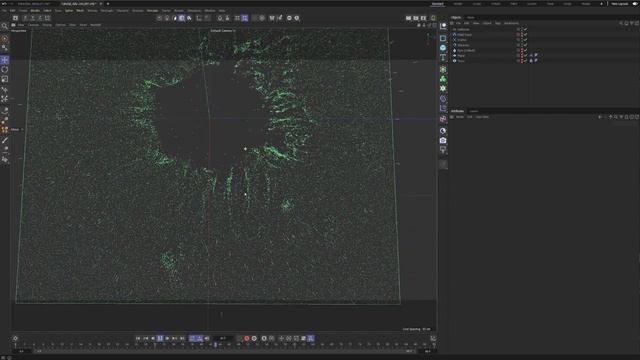
Task: Click first tag on the Plane row
Action: [531, 56]
